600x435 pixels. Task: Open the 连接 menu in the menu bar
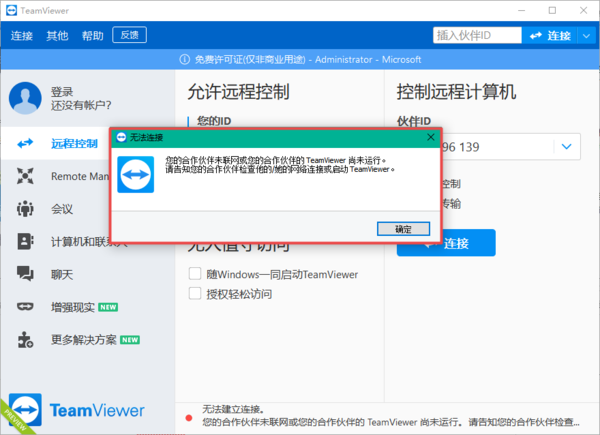pos(22,35)
